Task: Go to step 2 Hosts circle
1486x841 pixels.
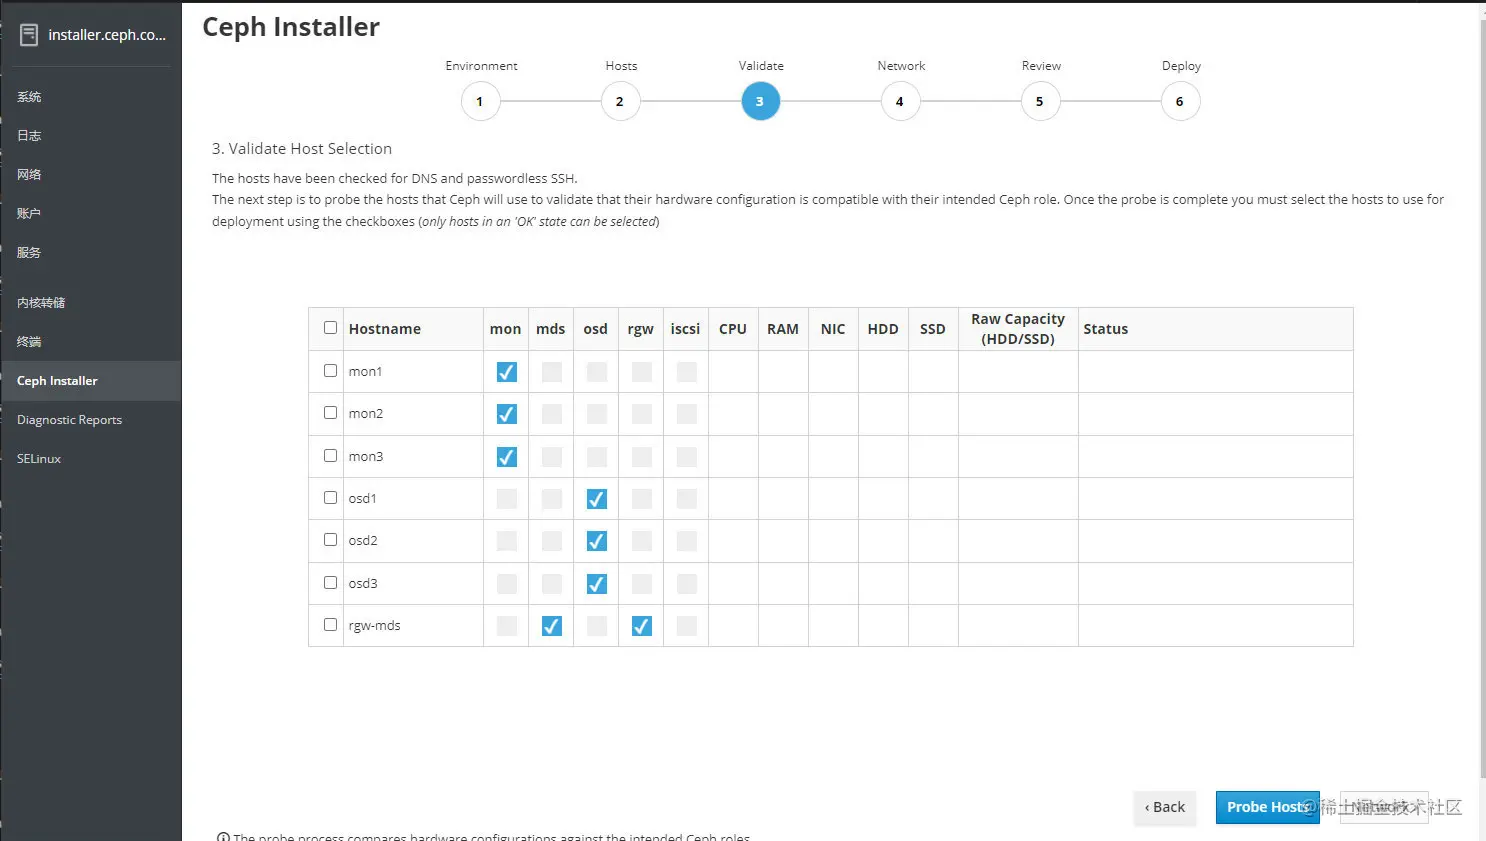Action: [x=620, y=101]
